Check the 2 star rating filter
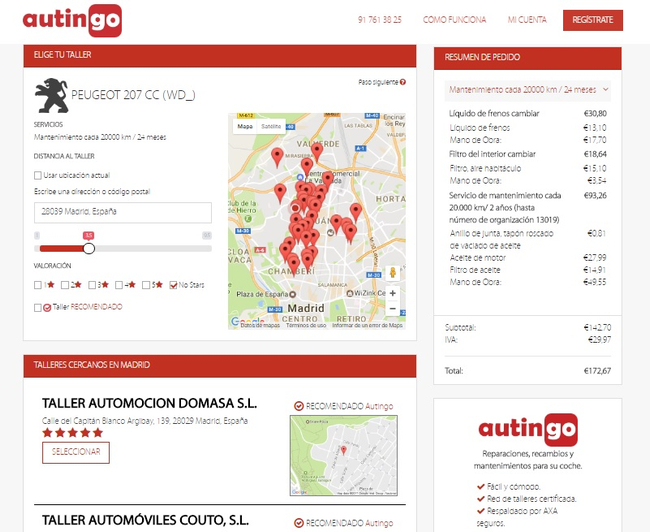The image size is (650, 532). [x=65, y=285]
